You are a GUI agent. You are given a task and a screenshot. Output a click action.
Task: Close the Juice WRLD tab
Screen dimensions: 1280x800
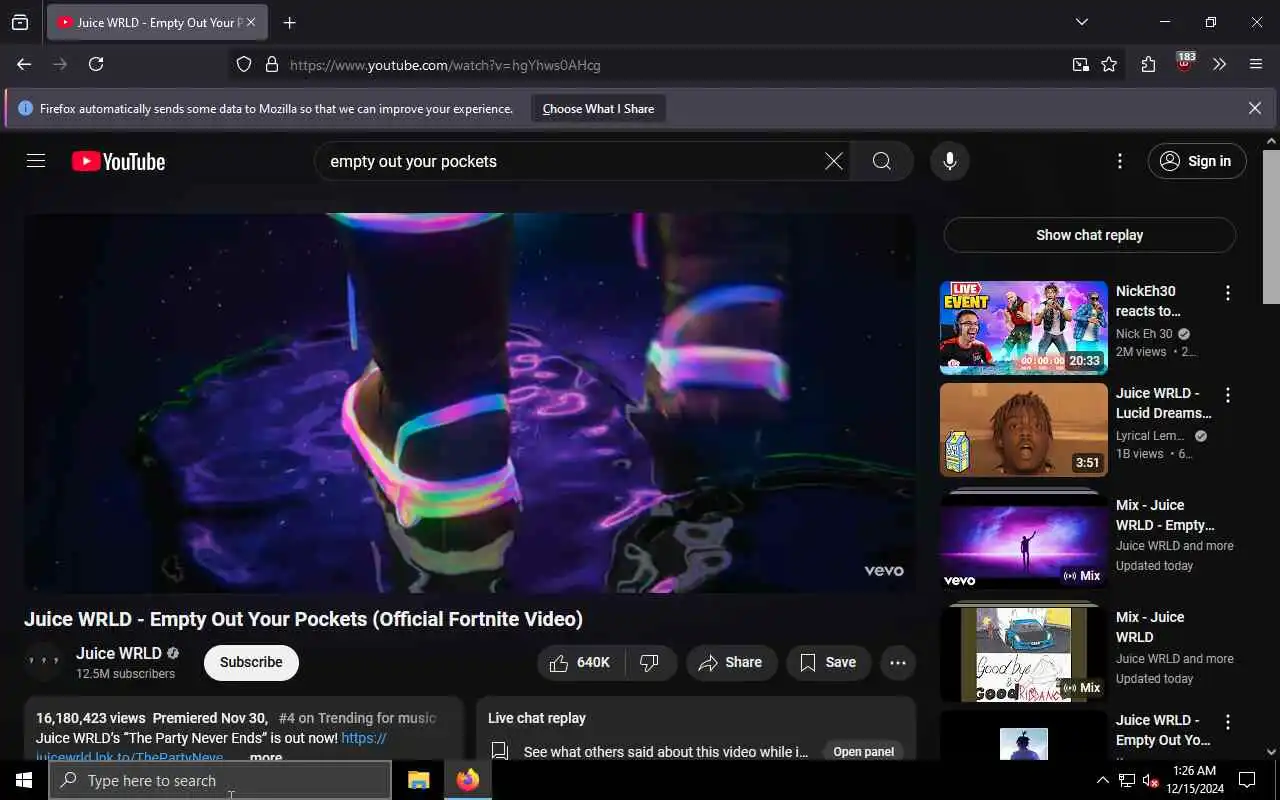(x=251, y=22)
